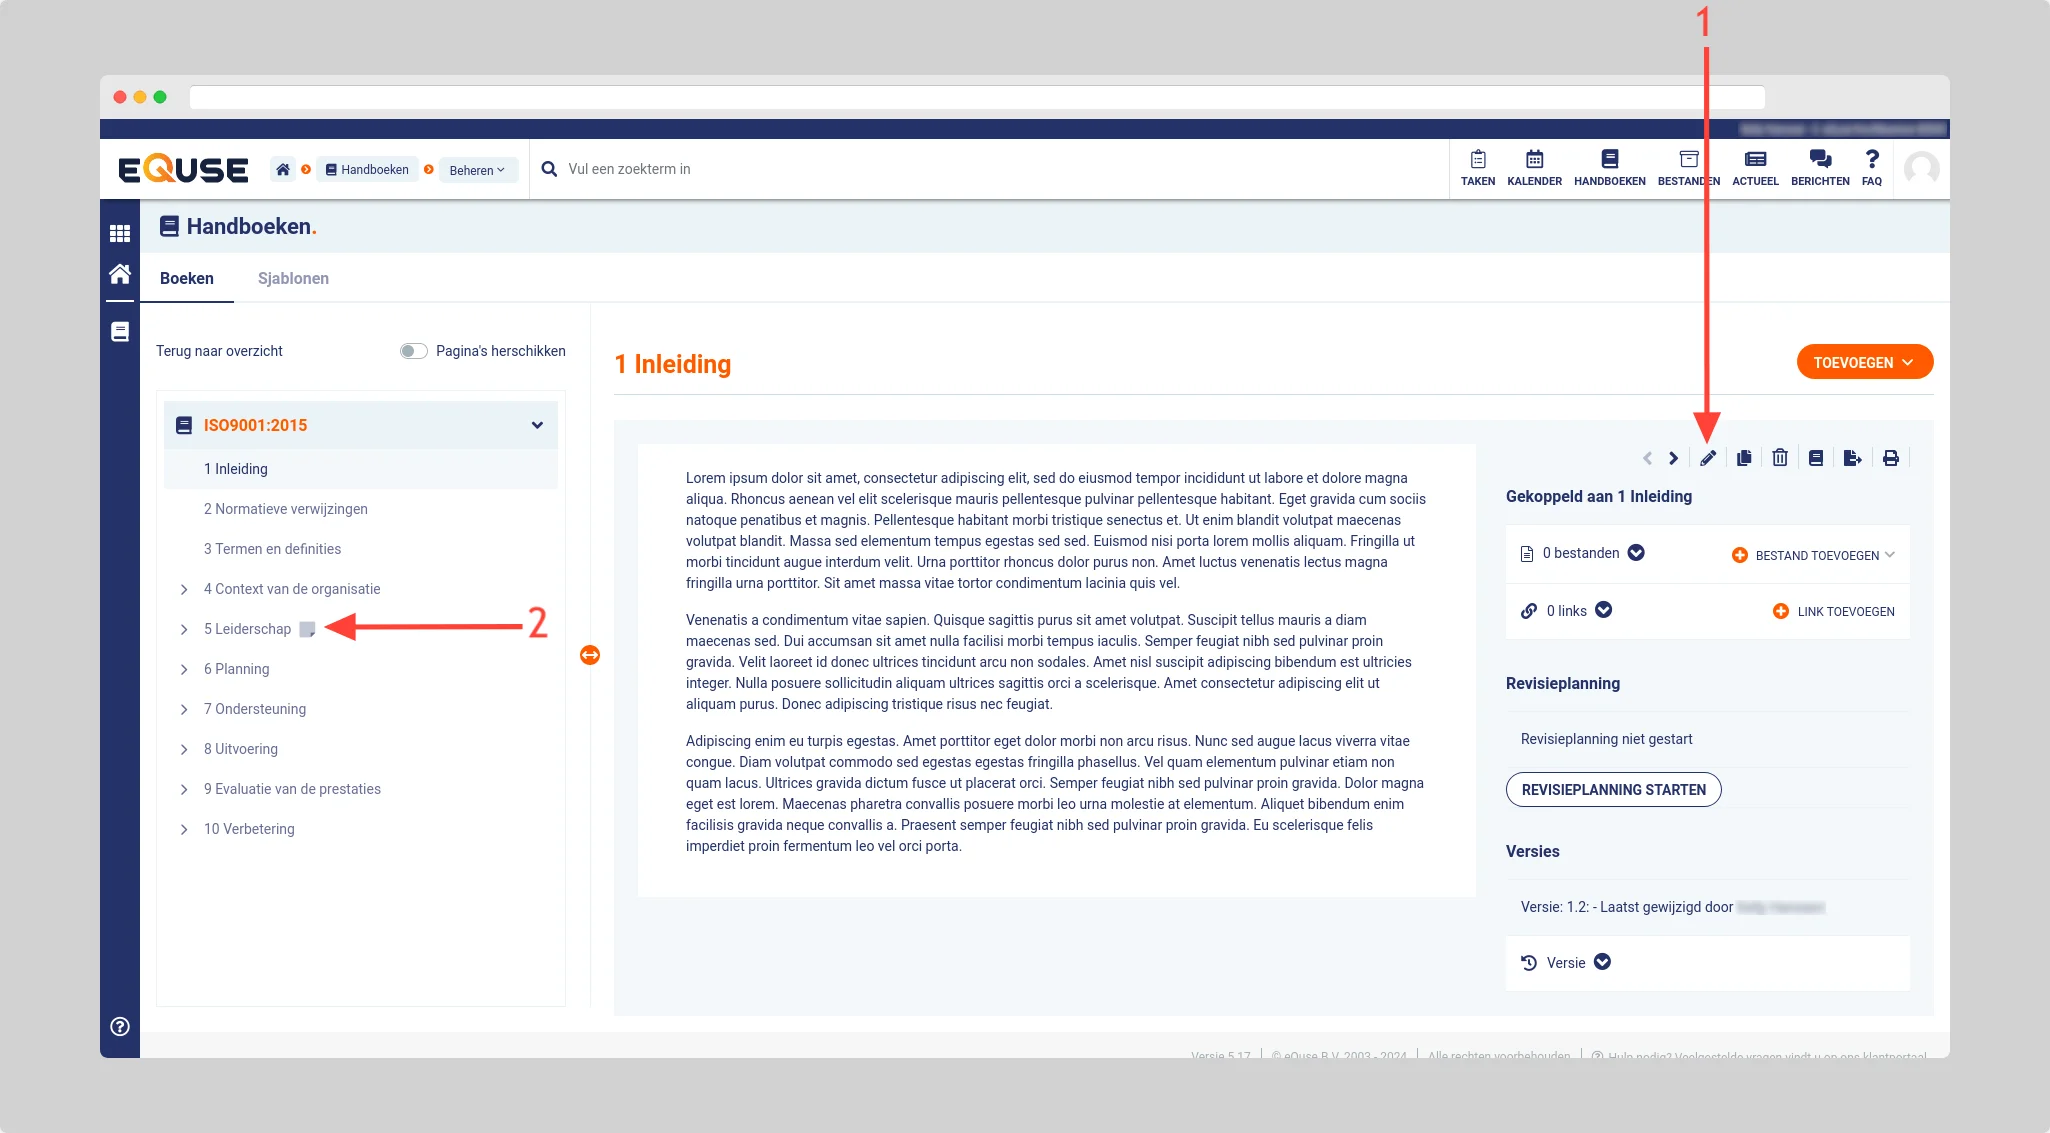Select 2 Normatieve verwijzingen page
The height and width of the screenshot is (1133, 2050).
pyautogui.click(x=286, y=509)
